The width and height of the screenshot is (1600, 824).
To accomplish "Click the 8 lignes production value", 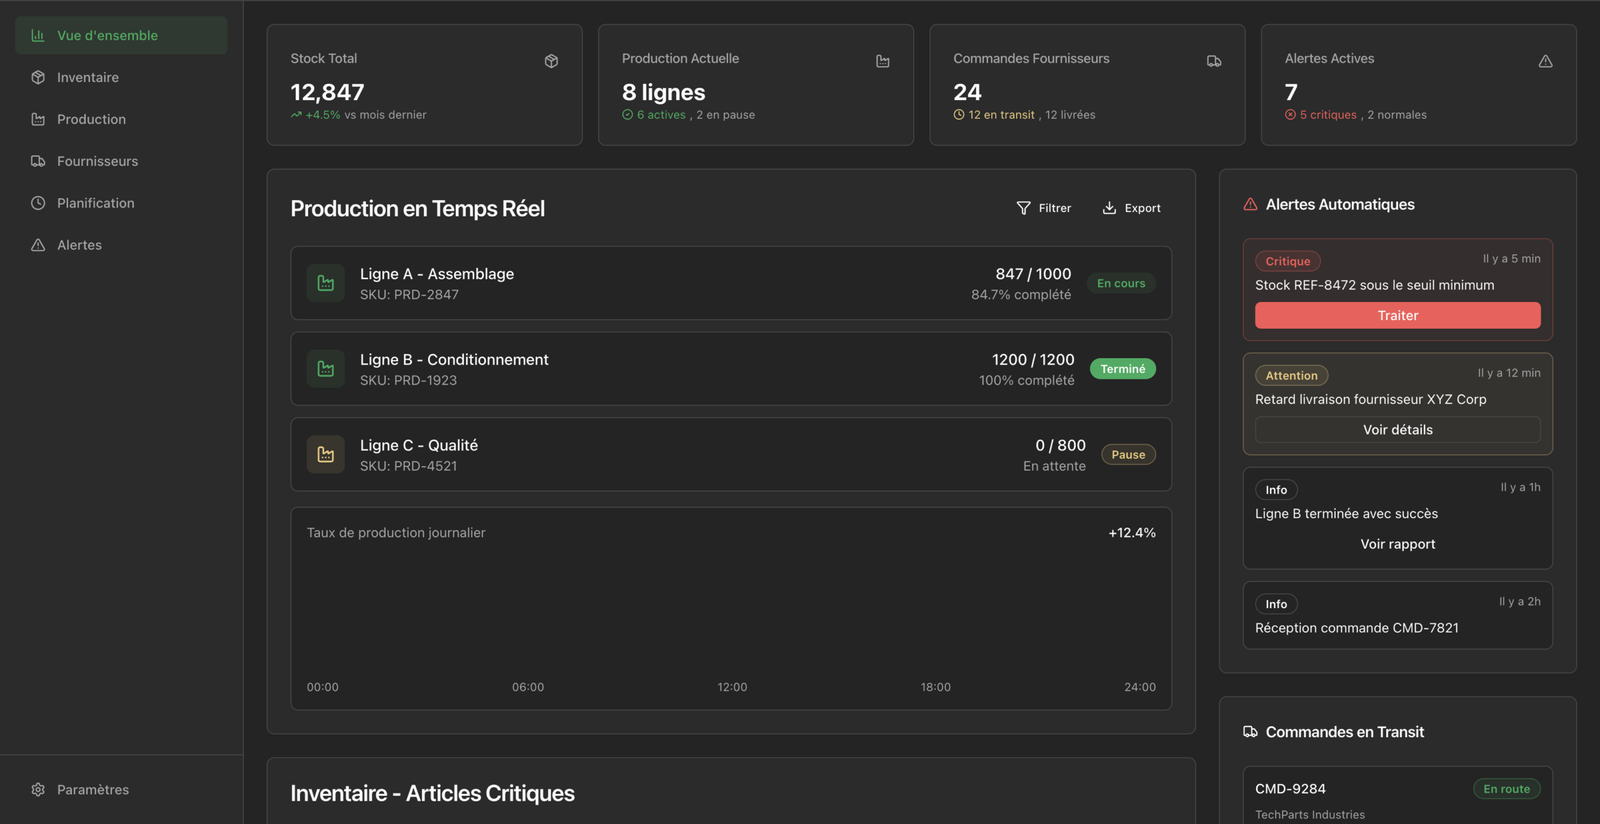I will (663, 92).
